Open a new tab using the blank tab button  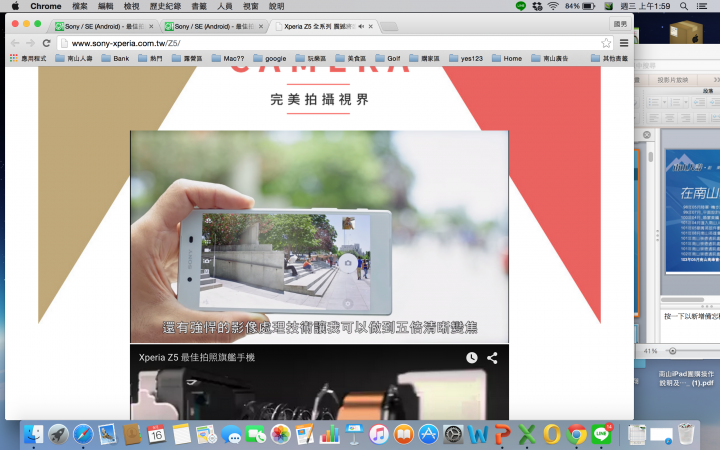(389, 27)
